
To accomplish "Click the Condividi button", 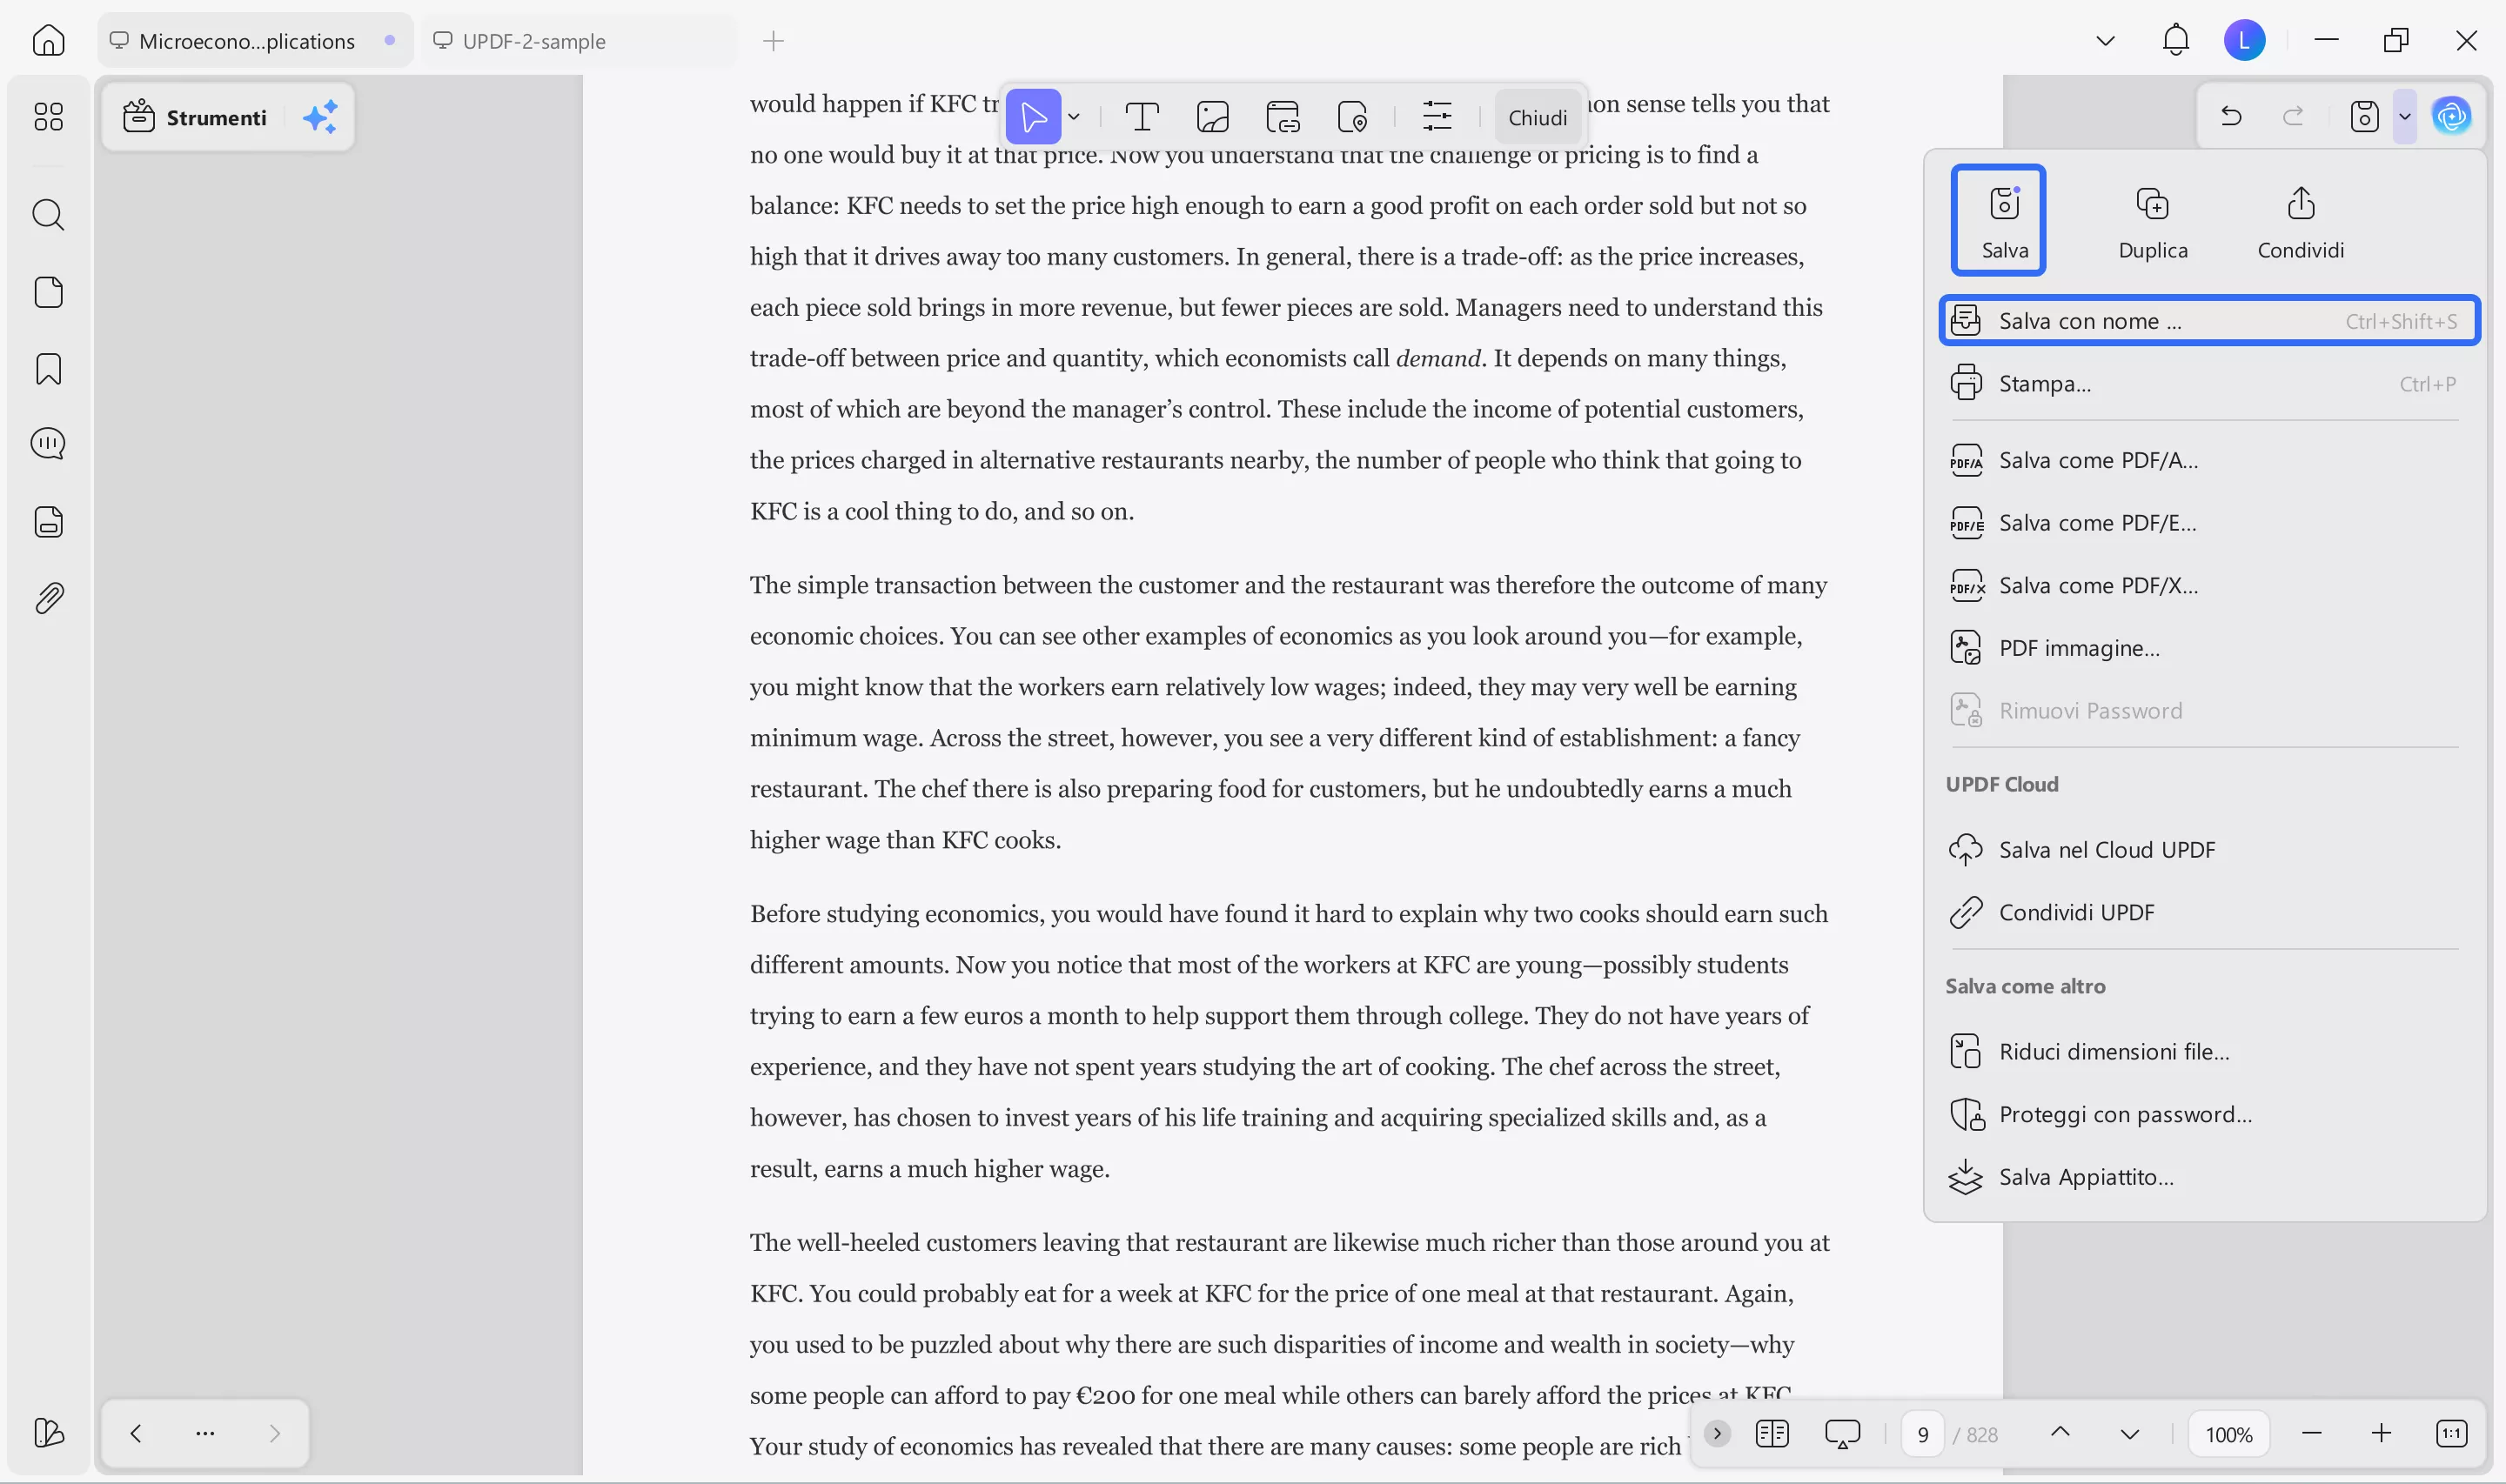I will coord(2300,221).
